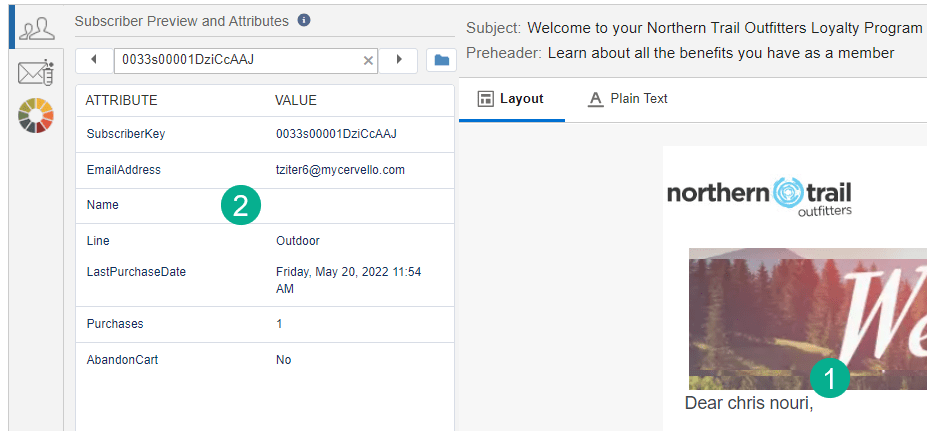Click the "Dear chris nouri" greeting text
927x431 pixels.
pyautogui.click(x=748, y=404)
